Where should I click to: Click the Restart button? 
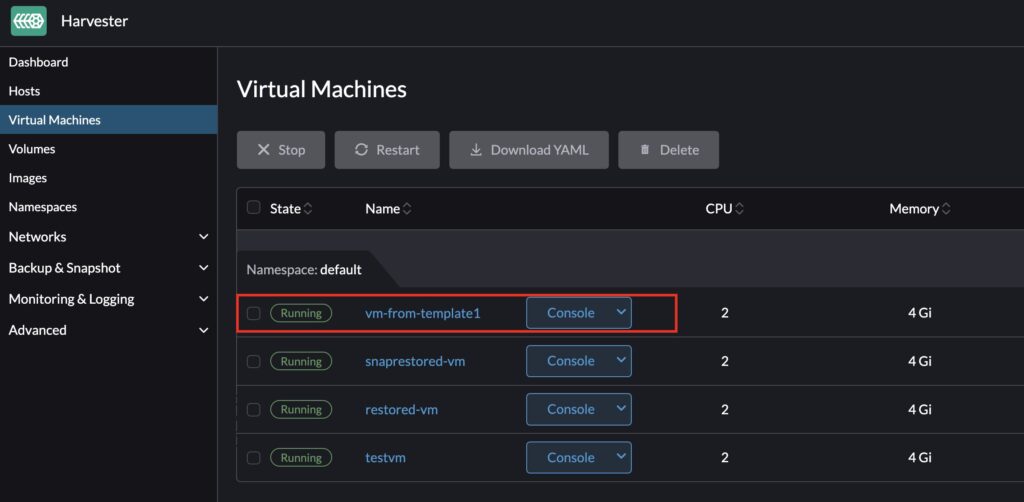click(x=387, y=150)
